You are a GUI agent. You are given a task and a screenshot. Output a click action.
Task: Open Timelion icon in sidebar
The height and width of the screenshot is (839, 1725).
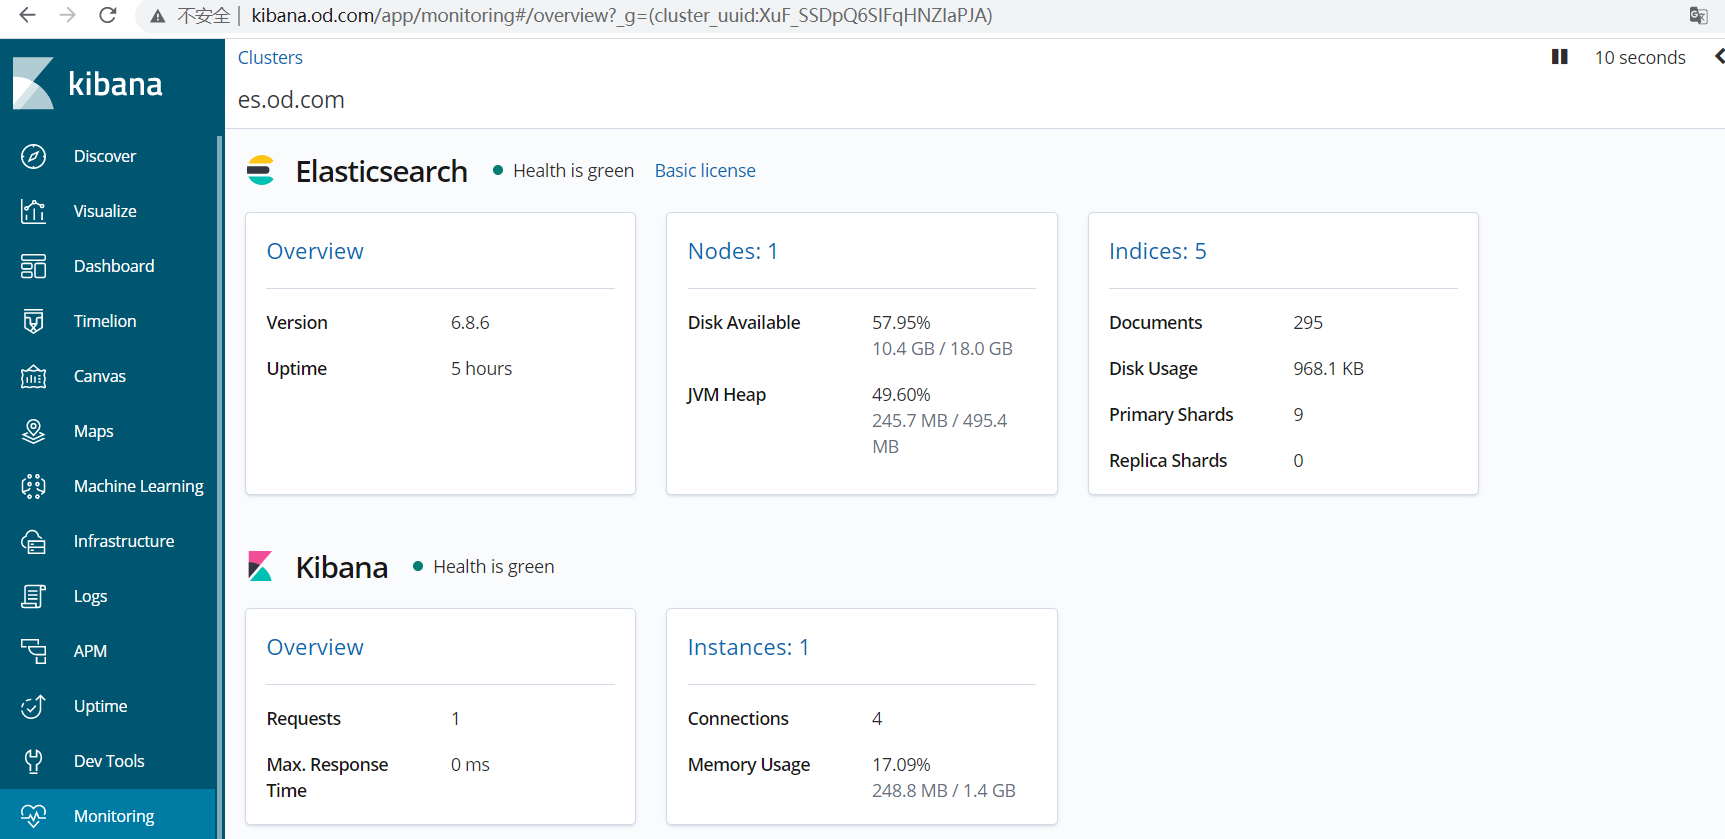tap(33, 321)
